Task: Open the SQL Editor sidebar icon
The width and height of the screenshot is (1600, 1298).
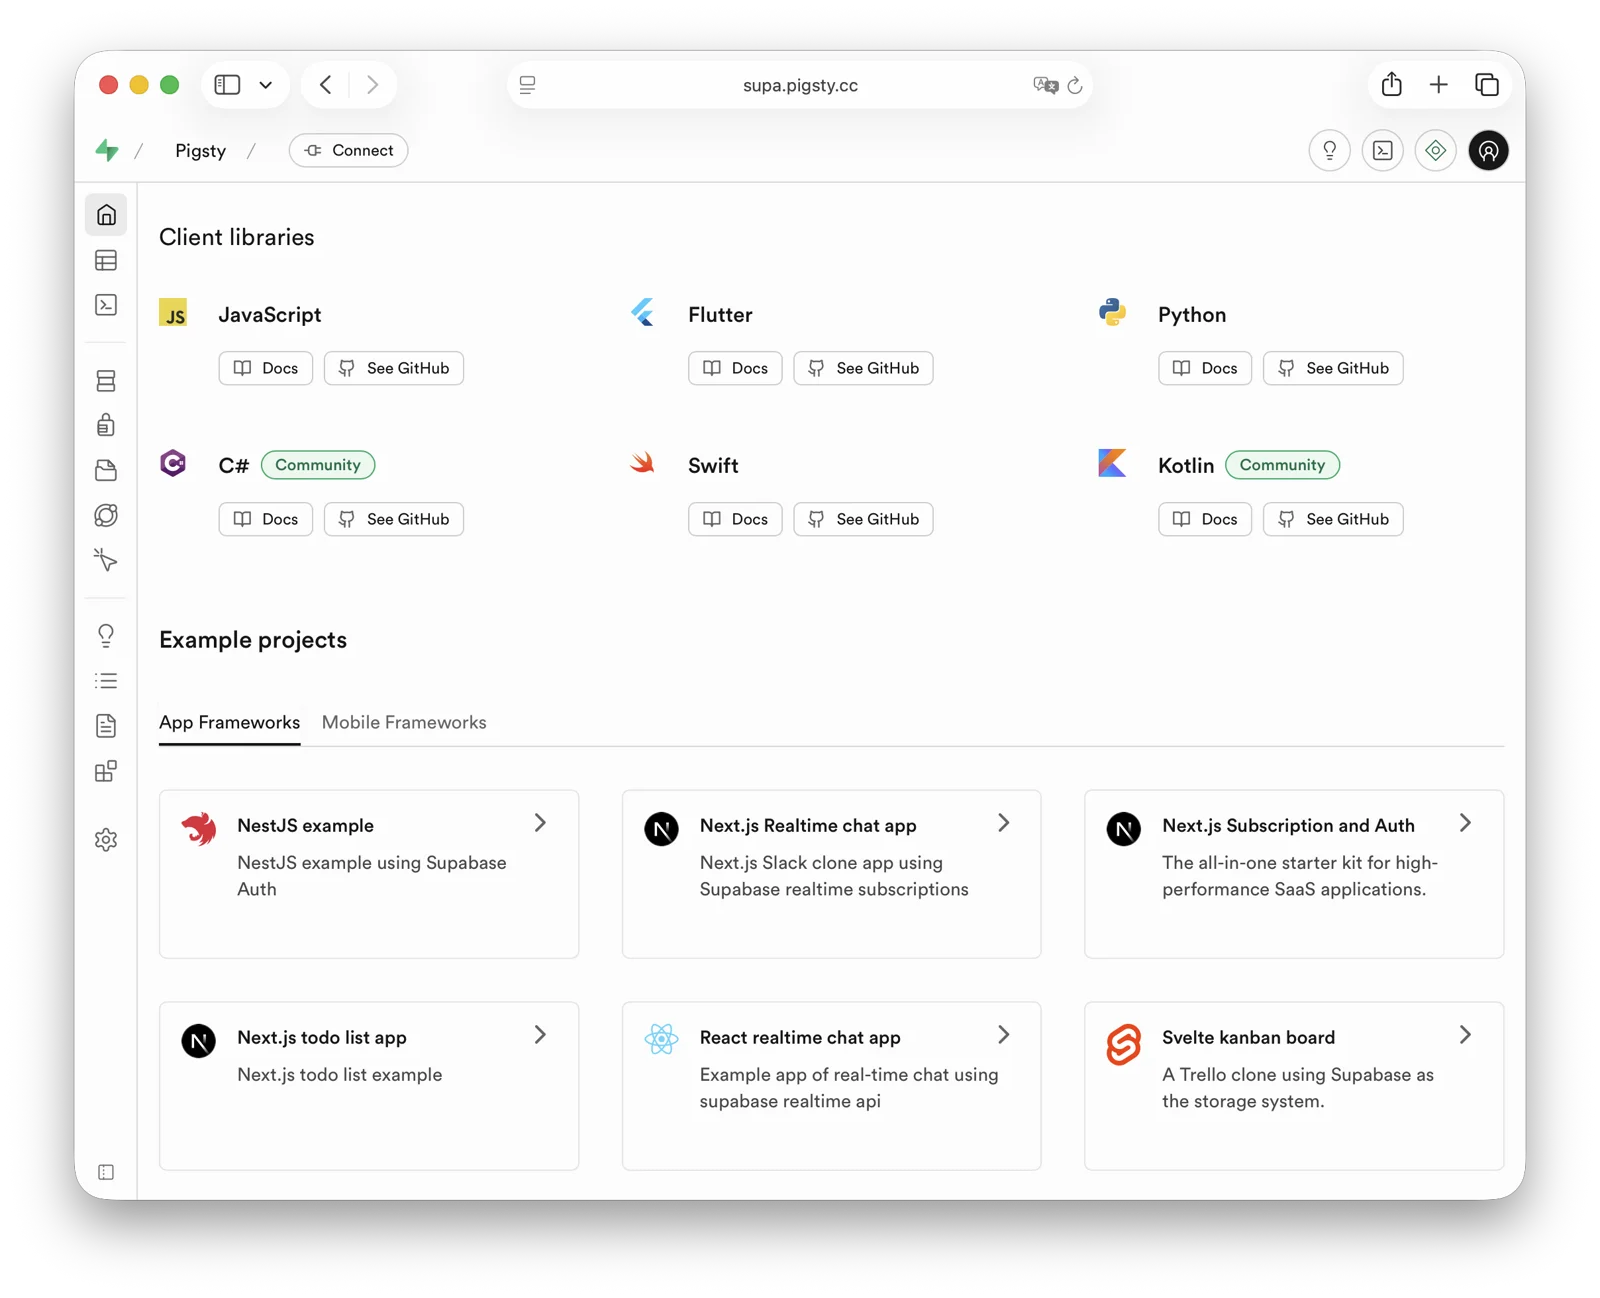Action: tap(106, 305)
